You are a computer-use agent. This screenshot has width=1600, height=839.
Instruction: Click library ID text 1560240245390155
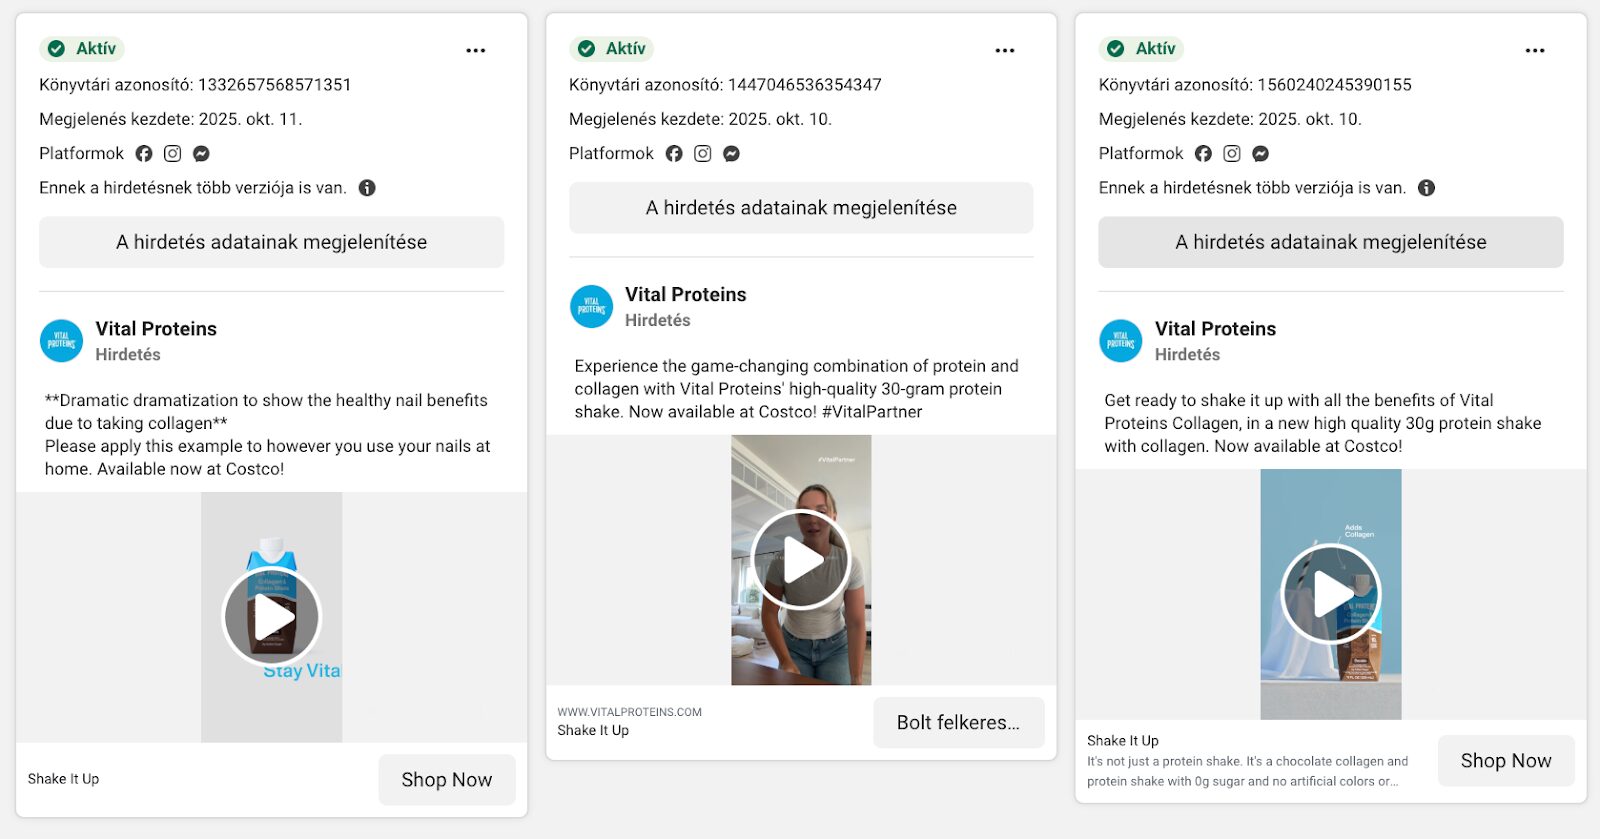pos(1255,85)
